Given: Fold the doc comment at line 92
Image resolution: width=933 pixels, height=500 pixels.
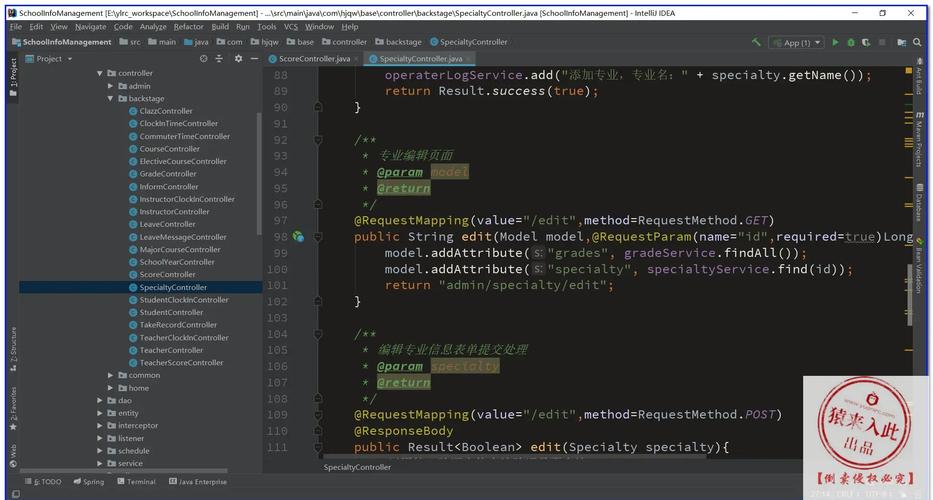Looking at the screenshot, I should [x=318, y=140].
